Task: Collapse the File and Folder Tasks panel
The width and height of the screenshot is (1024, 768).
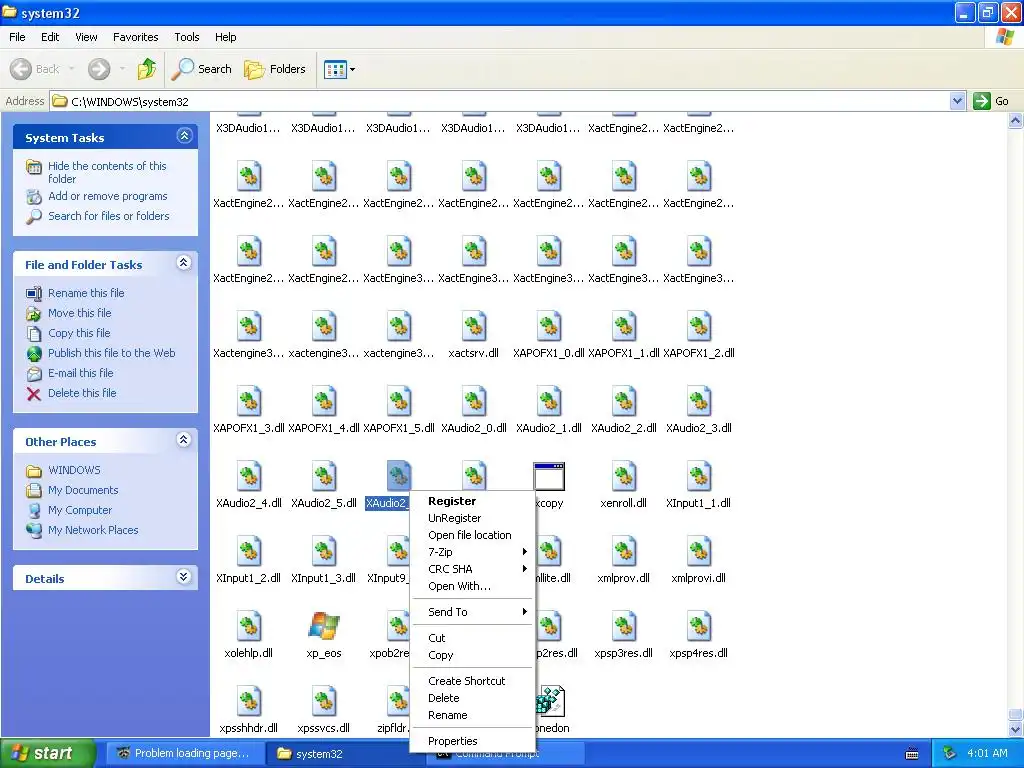Action: 184,263
